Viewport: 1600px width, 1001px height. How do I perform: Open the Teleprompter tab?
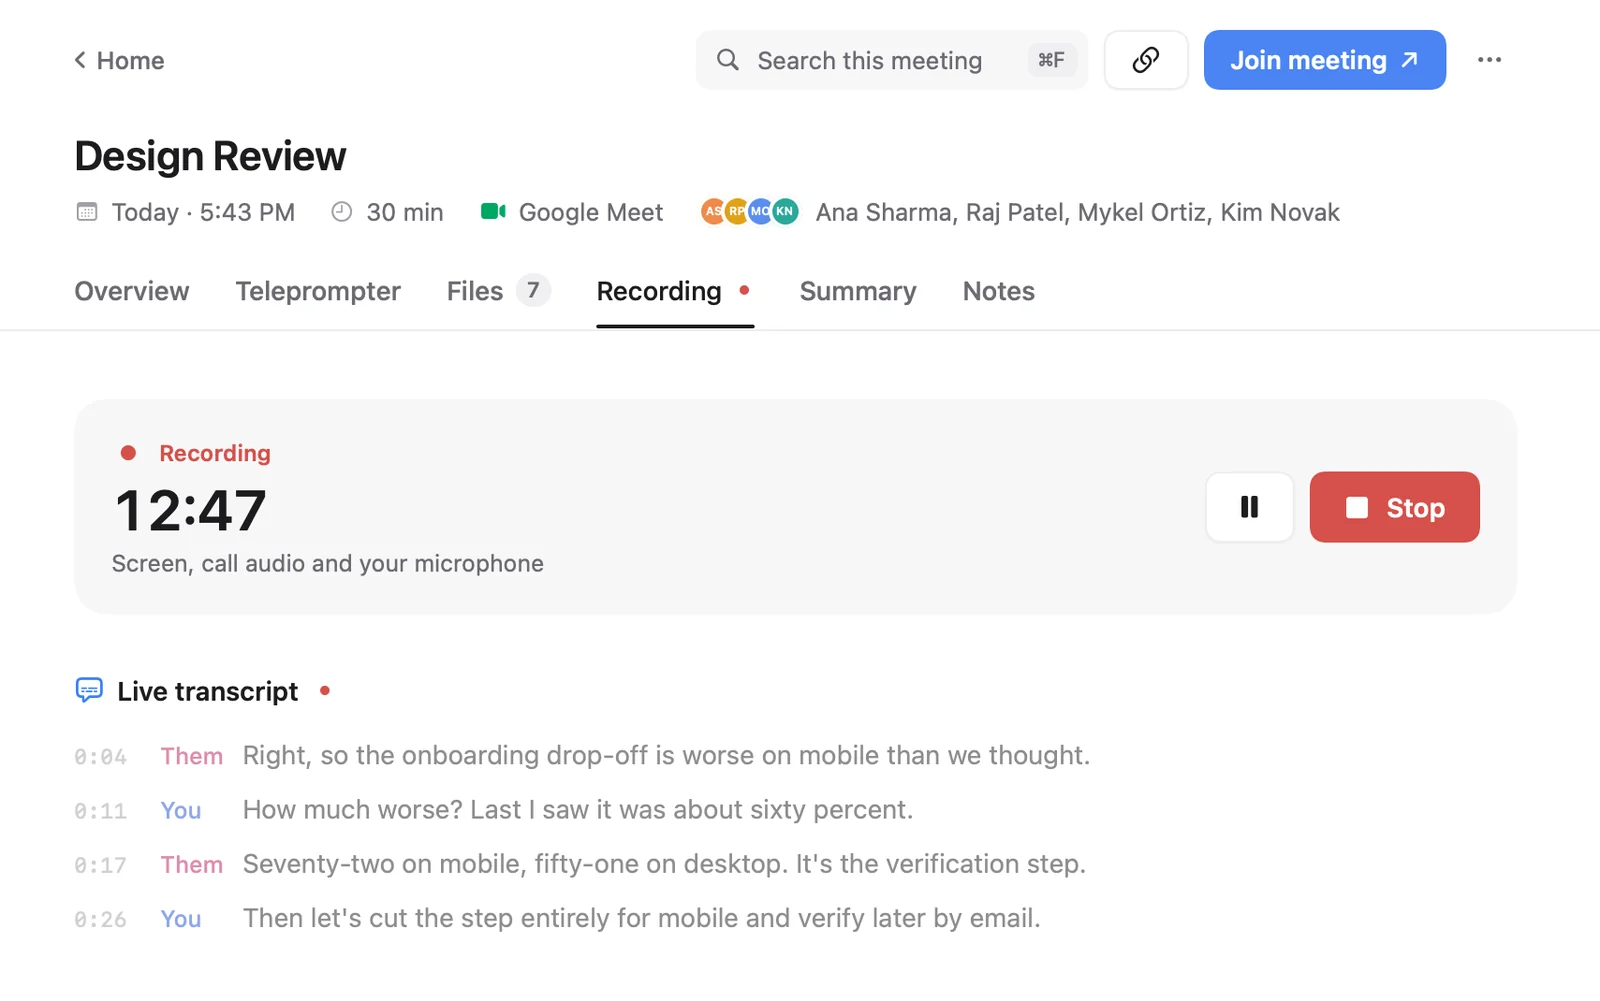coord(318,291)
